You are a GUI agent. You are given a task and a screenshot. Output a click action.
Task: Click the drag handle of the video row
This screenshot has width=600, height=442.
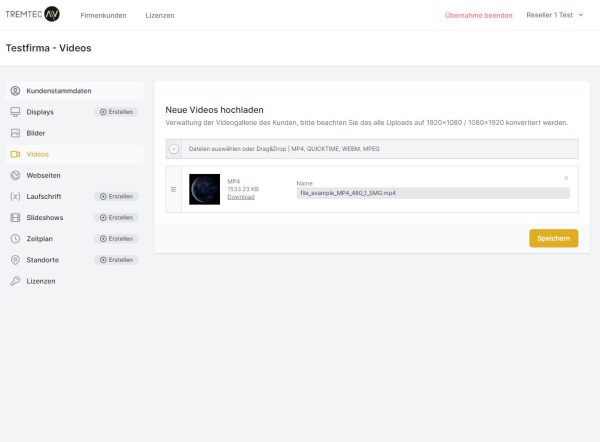(x=174, y=189)
